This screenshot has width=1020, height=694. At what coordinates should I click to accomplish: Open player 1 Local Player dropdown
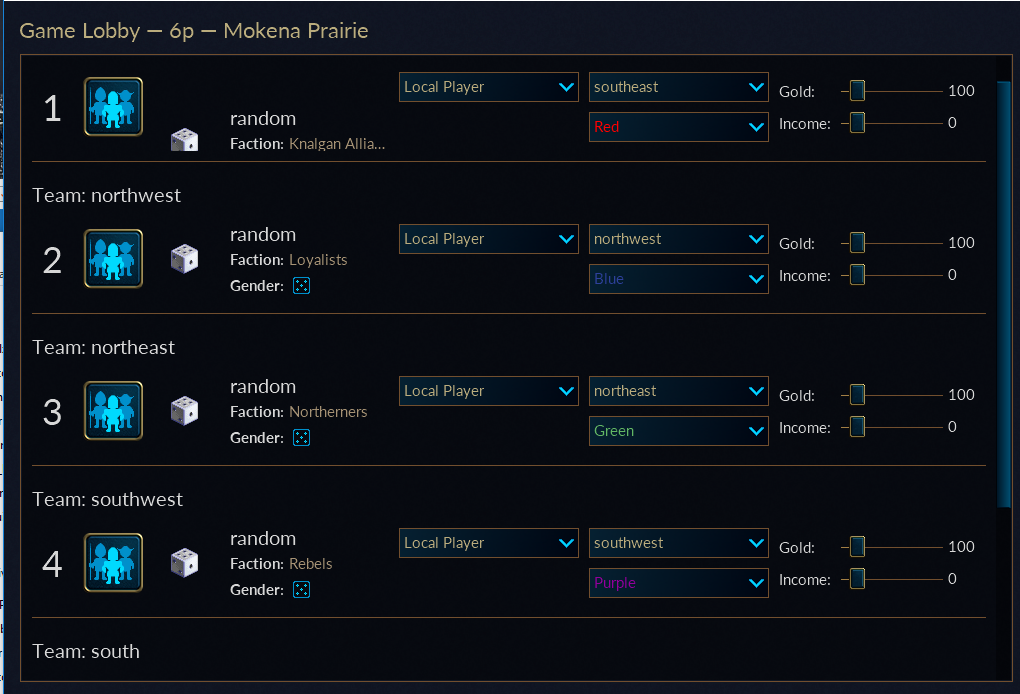489,87
